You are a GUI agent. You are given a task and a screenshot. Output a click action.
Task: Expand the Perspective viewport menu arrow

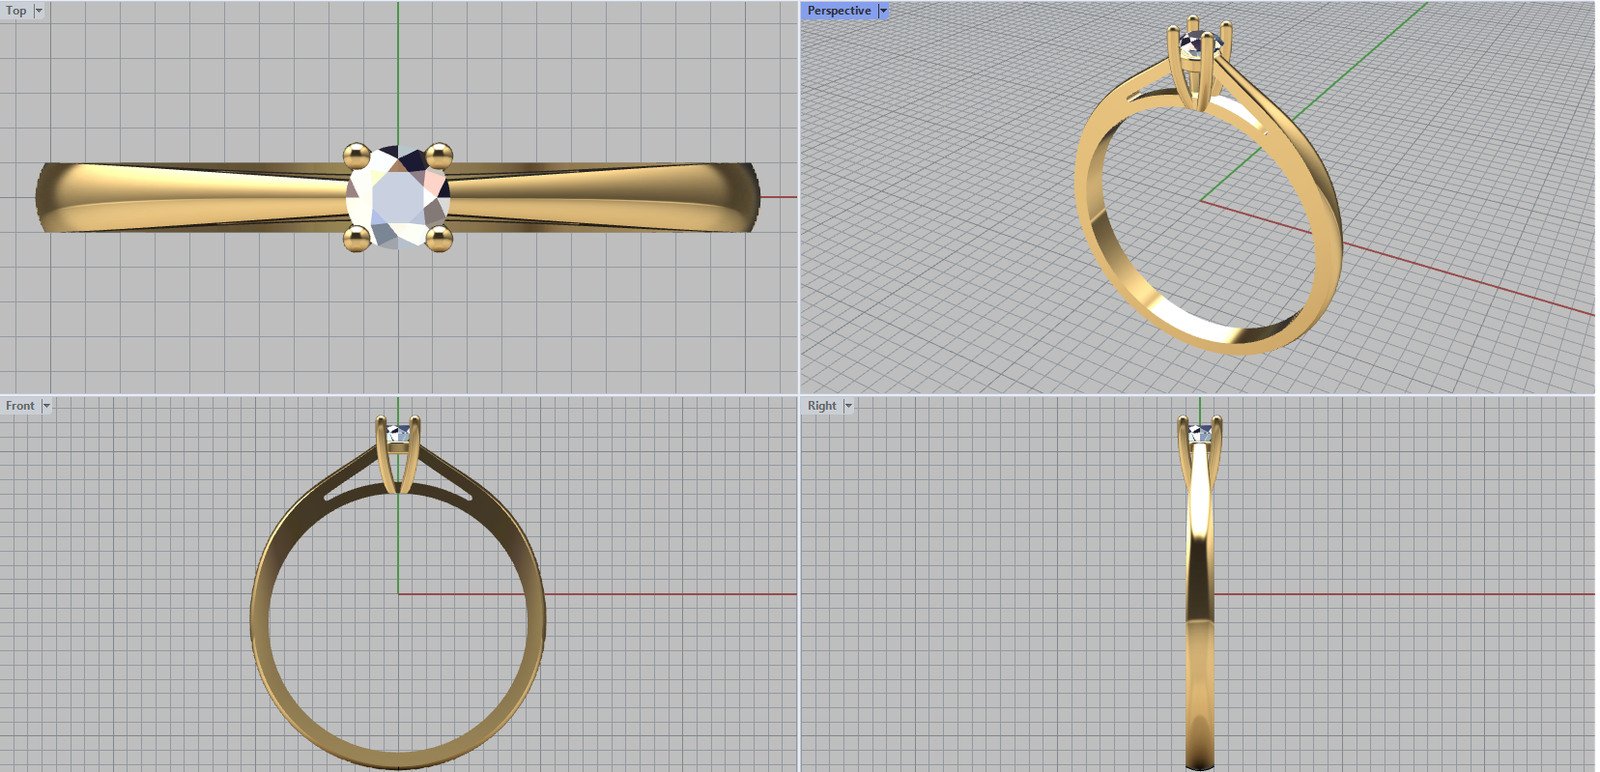(883, 11)
